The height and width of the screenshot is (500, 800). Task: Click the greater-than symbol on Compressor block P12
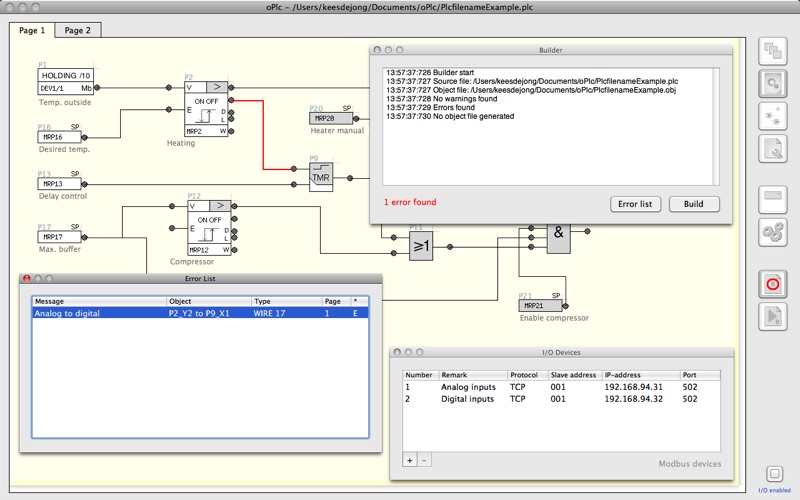click(220, 206)
